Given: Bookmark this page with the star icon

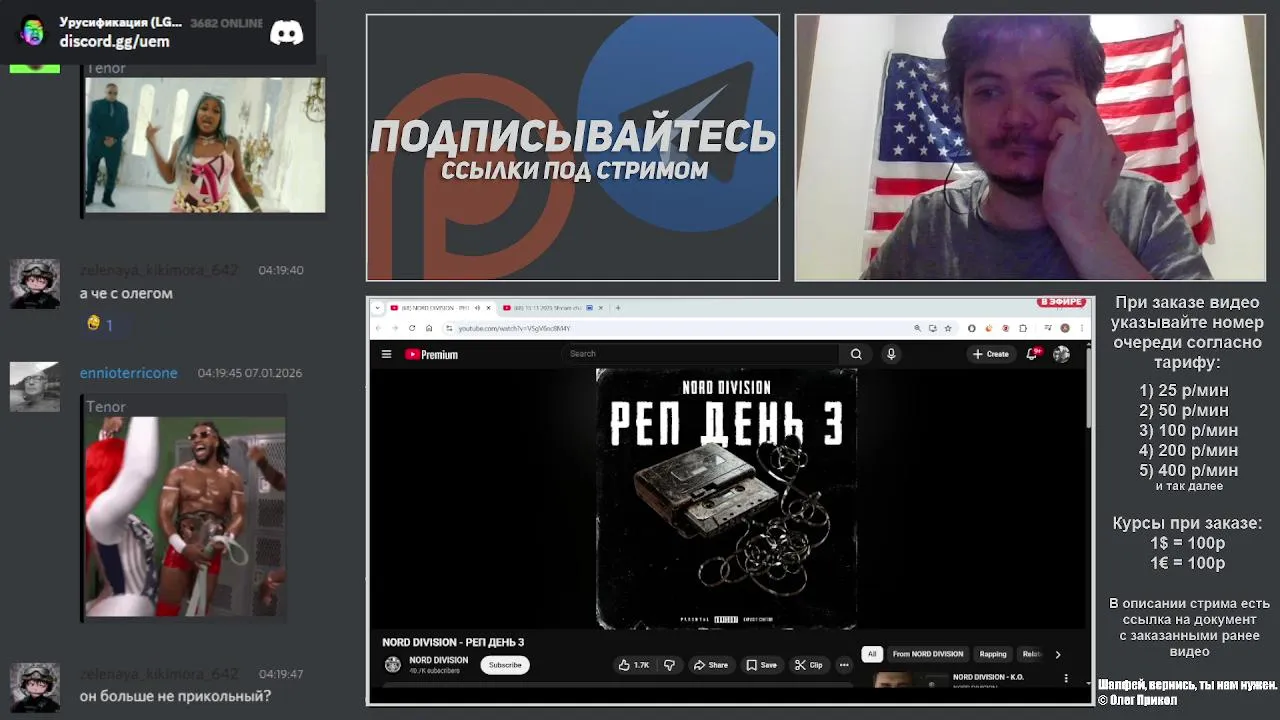Looking at the screenshot, I should point(948,328).
